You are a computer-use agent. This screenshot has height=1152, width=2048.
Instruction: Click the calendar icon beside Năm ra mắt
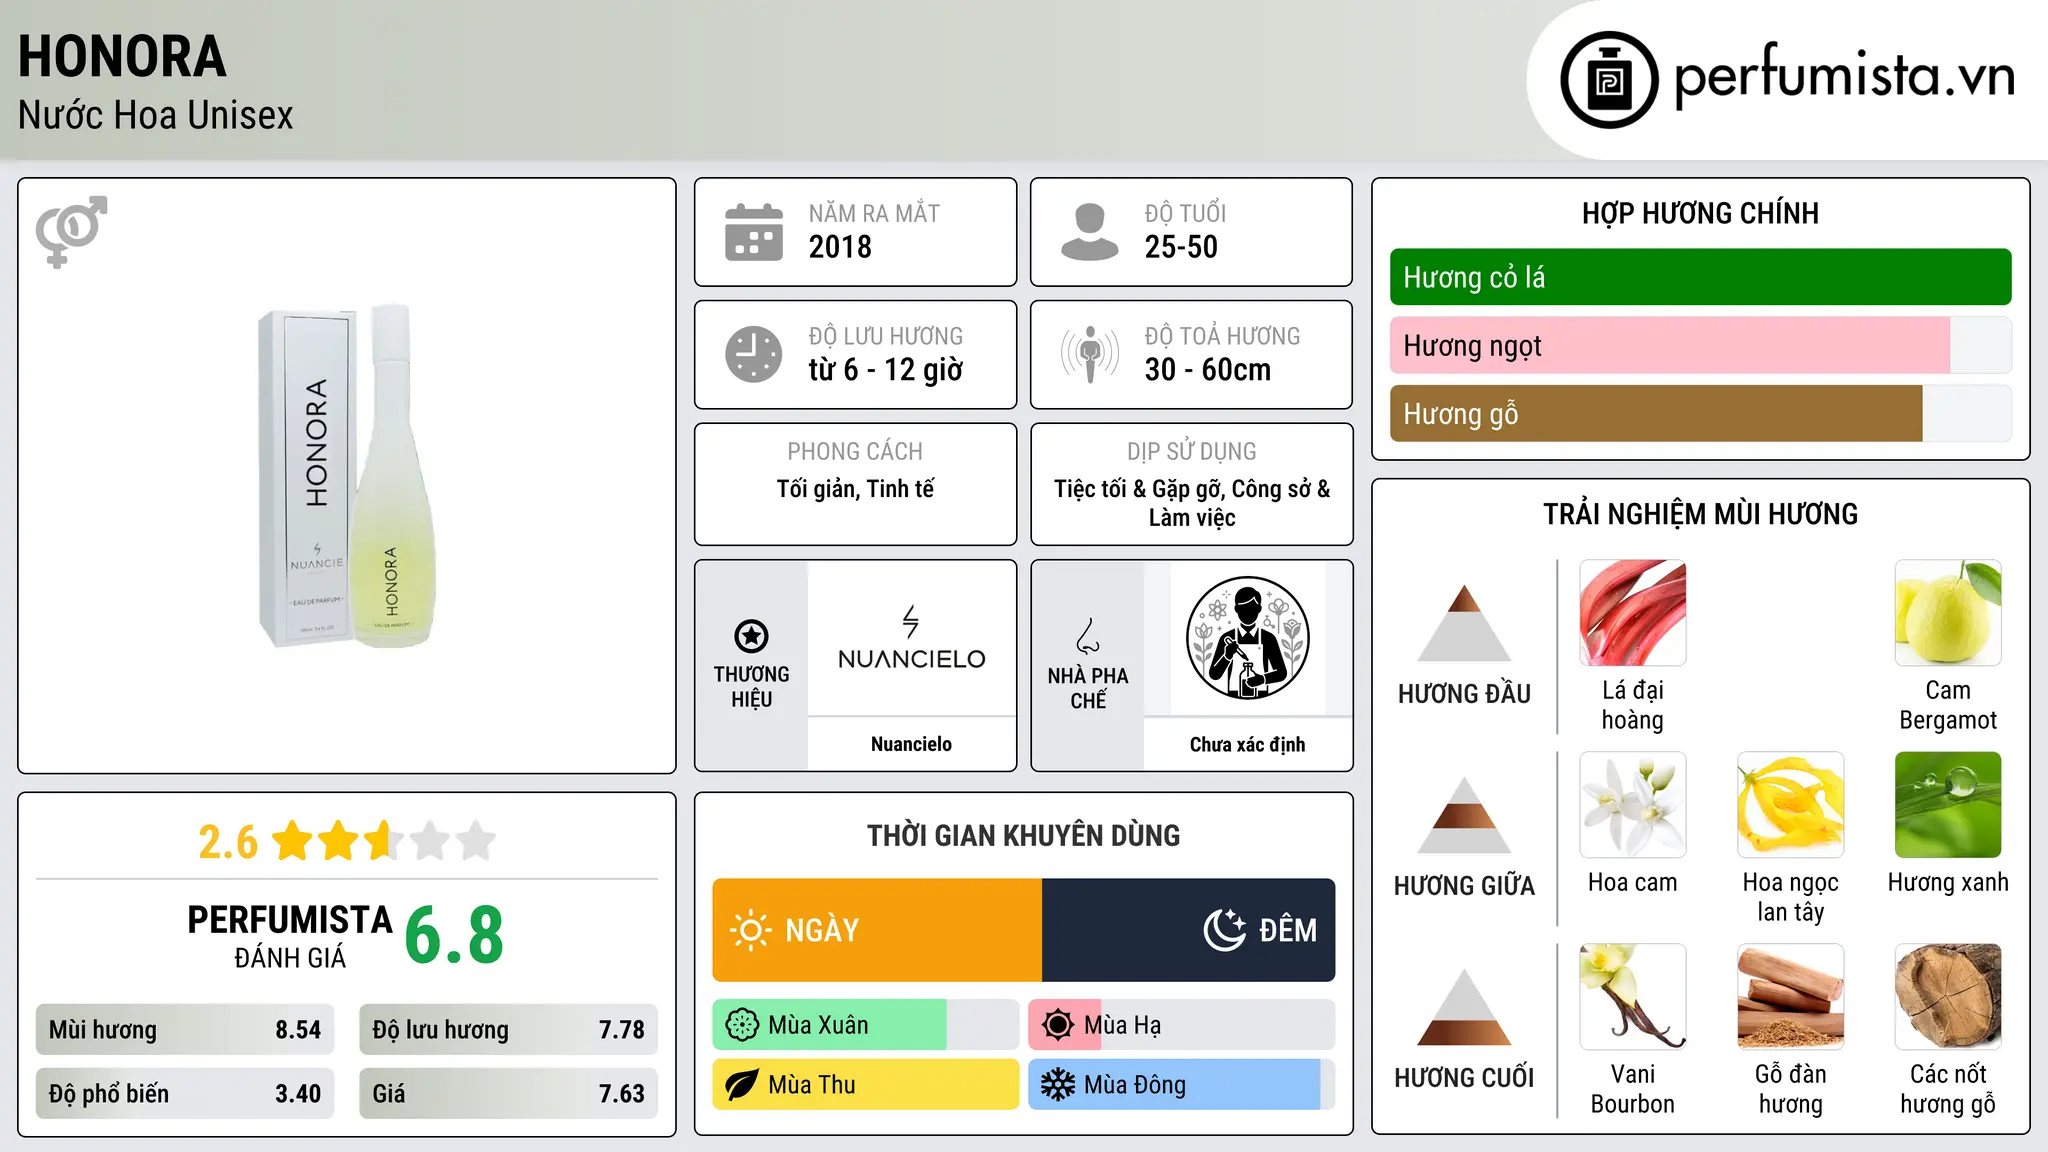pos(754,232)
